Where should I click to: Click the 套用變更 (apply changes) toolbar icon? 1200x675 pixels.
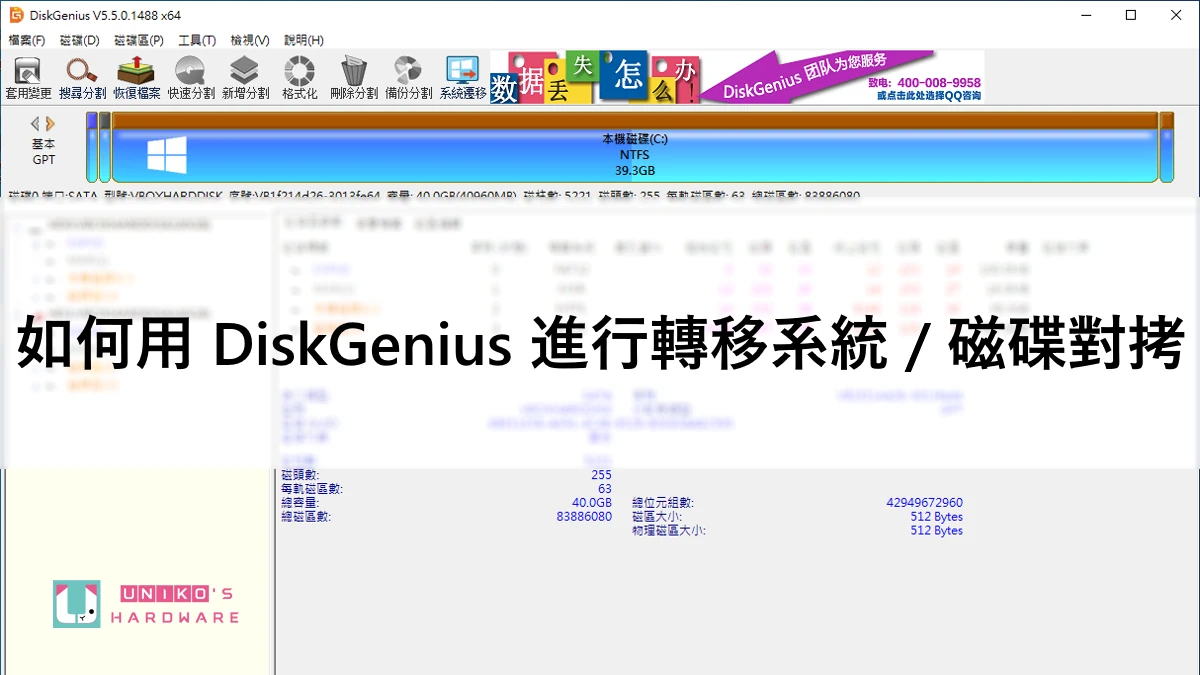coord(28,78)
